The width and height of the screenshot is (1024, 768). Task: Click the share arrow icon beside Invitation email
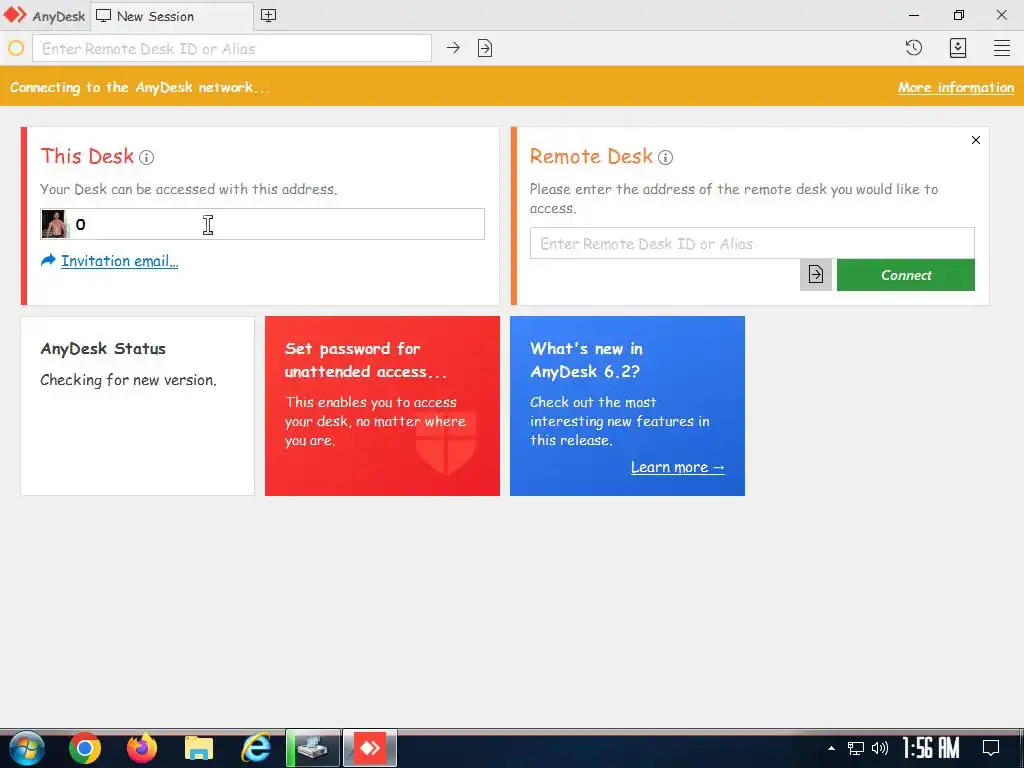tap(48, 261)
